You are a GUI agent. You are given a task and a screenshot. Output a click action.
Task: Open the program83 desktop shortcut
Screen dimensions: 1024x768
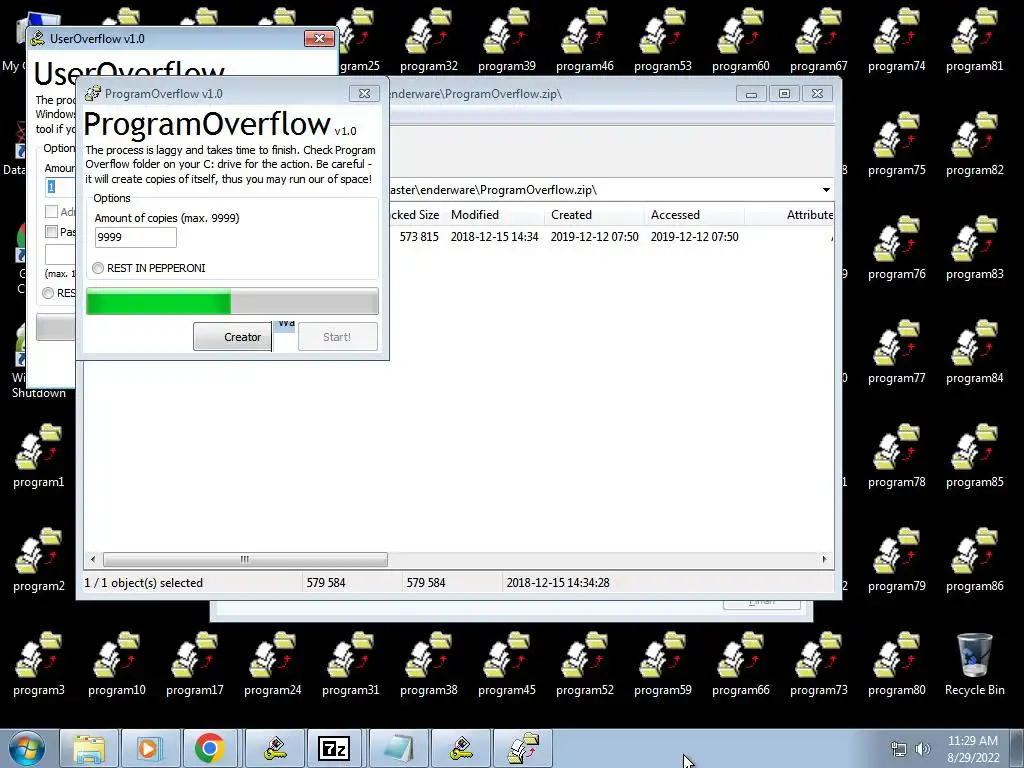coord(974,248)
